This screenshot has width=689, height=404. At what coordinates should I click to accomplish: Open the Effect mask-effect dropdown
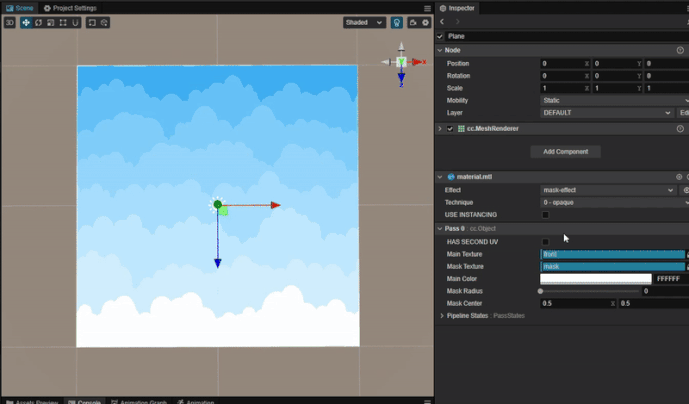[608, 190]
